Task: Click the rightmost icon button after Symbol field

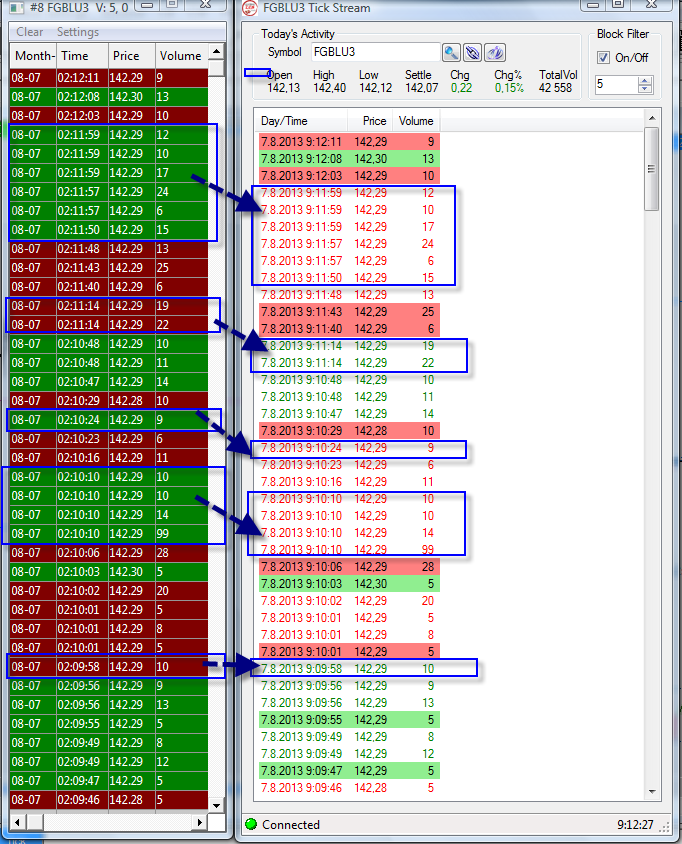Action: click(495, 53)
